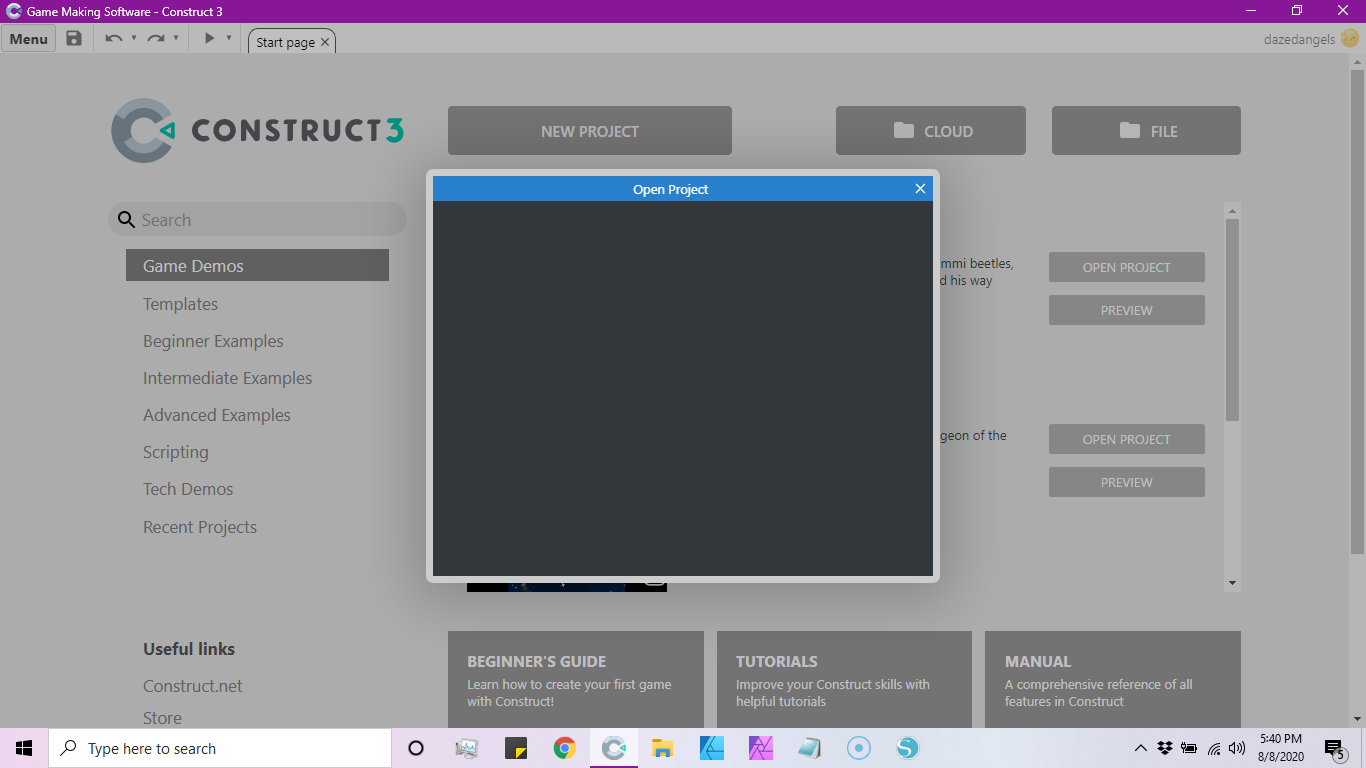This screenshot has width=1366, height=768.
Task: Click the FILE button
Action: (1146, 131)
